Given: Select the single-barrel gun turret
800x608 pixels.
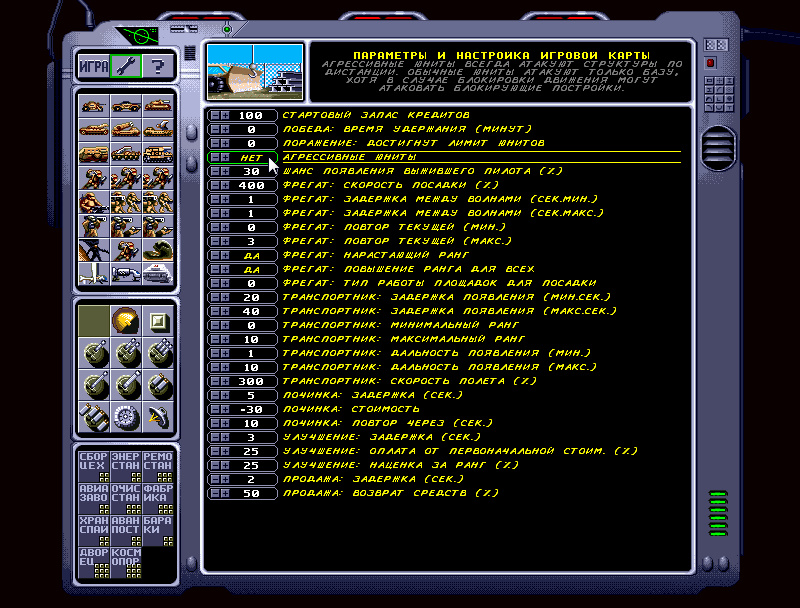Looking at the screenshot, I should (x=94, y=353).
